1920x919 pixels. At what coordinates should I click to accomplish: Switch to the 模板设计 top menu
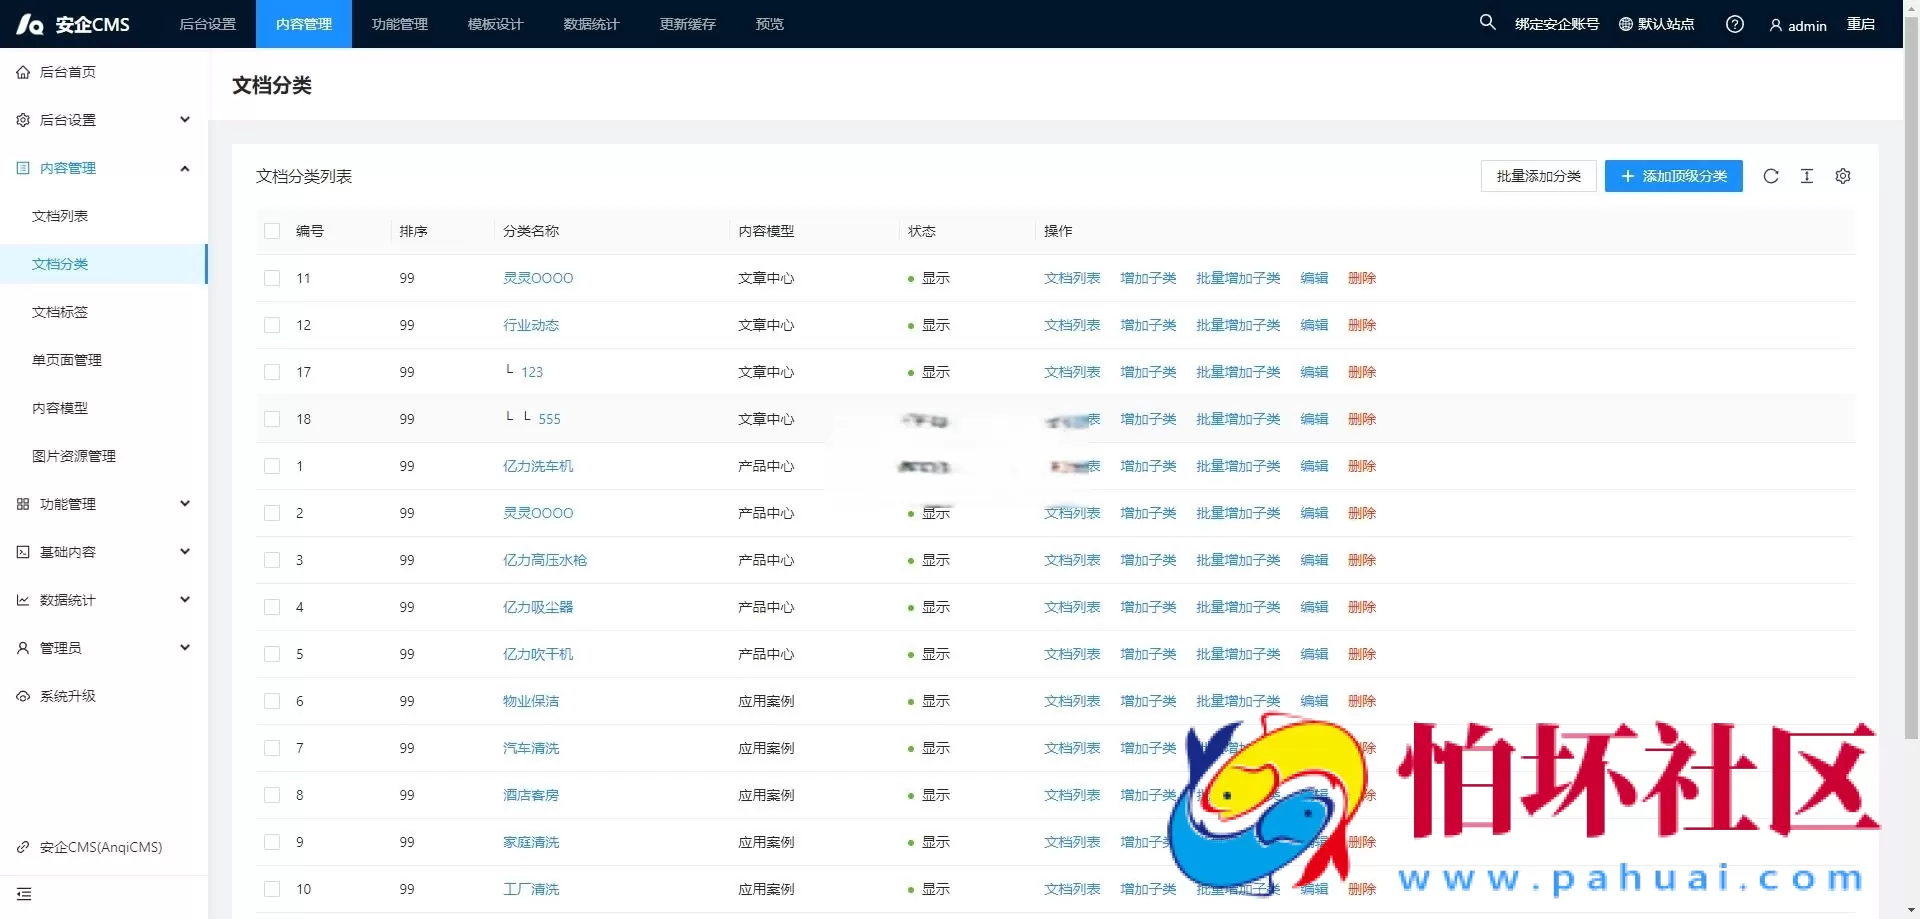[x=496, y=24]
